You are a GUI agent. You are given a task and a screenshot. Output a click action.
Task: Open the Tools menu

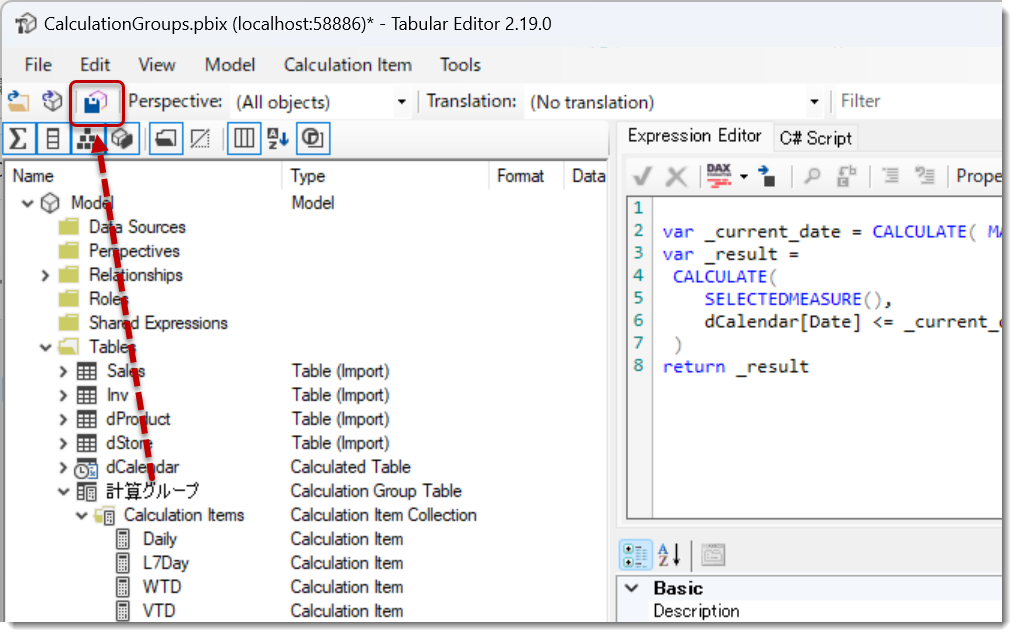click(460, 65)
